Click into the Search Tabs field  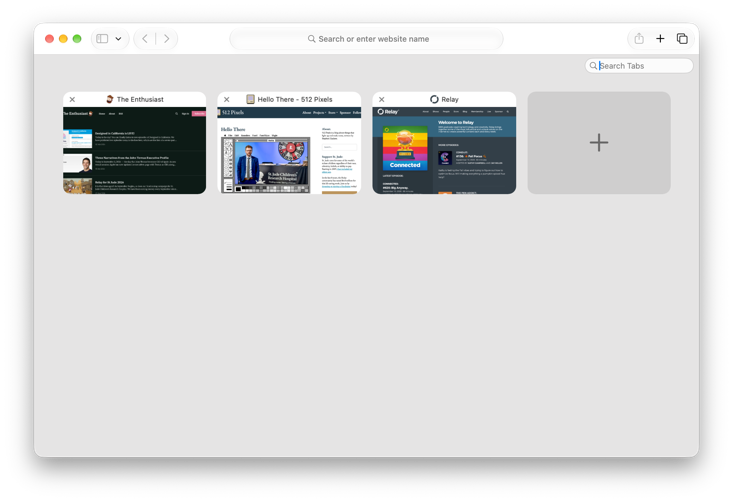click(x=639, y=66)
